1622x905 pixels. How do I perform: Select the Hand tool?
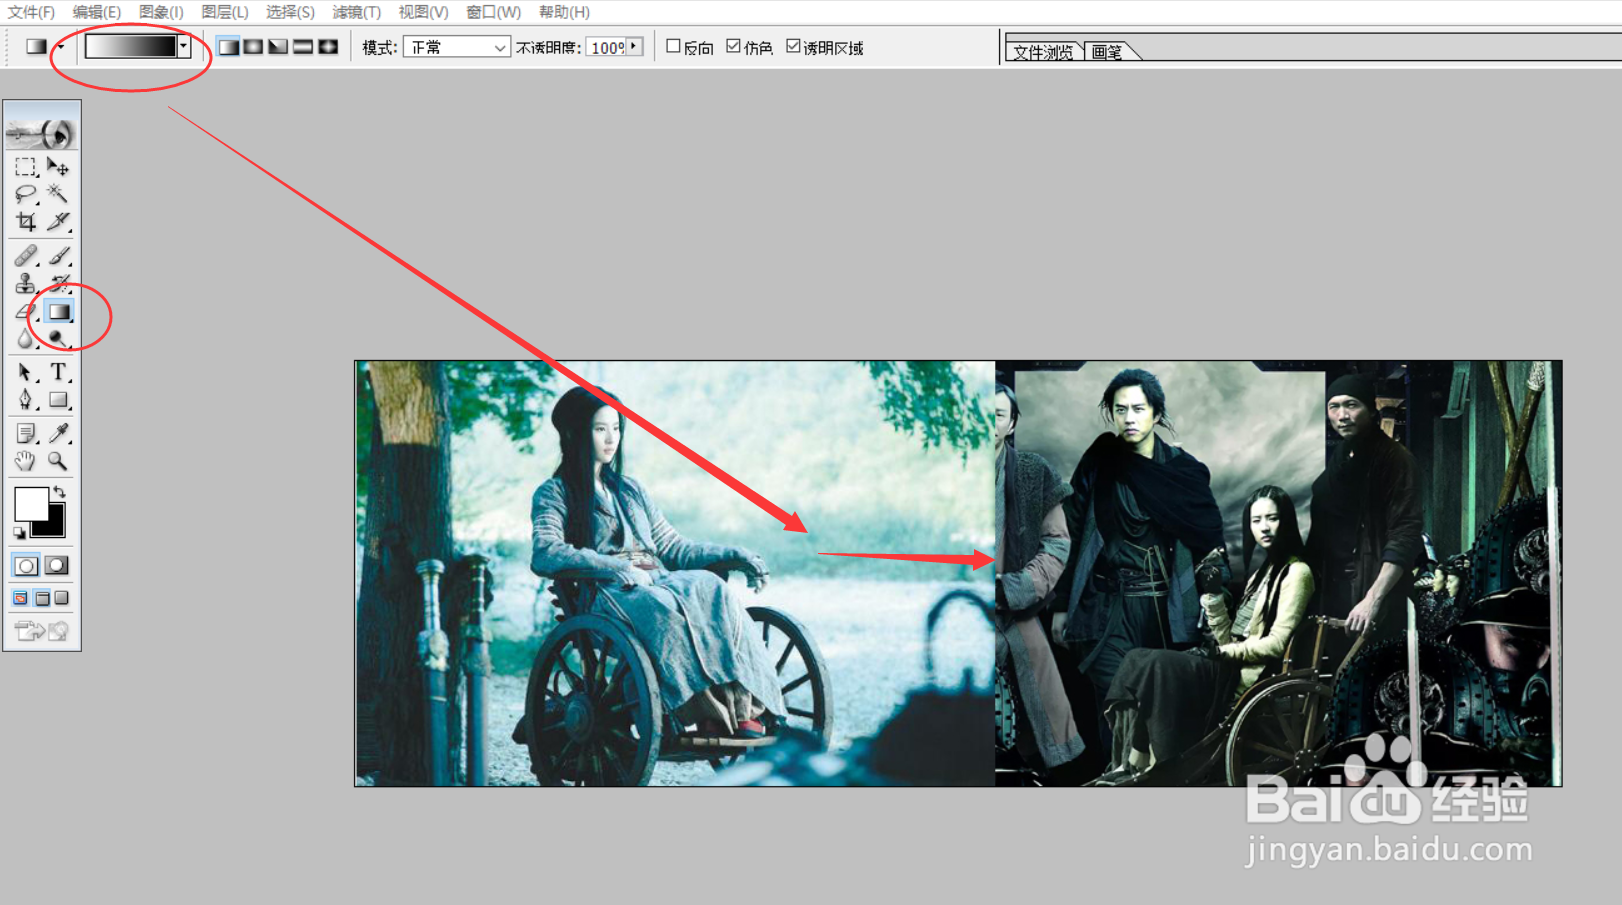click(x=26, y=461)
